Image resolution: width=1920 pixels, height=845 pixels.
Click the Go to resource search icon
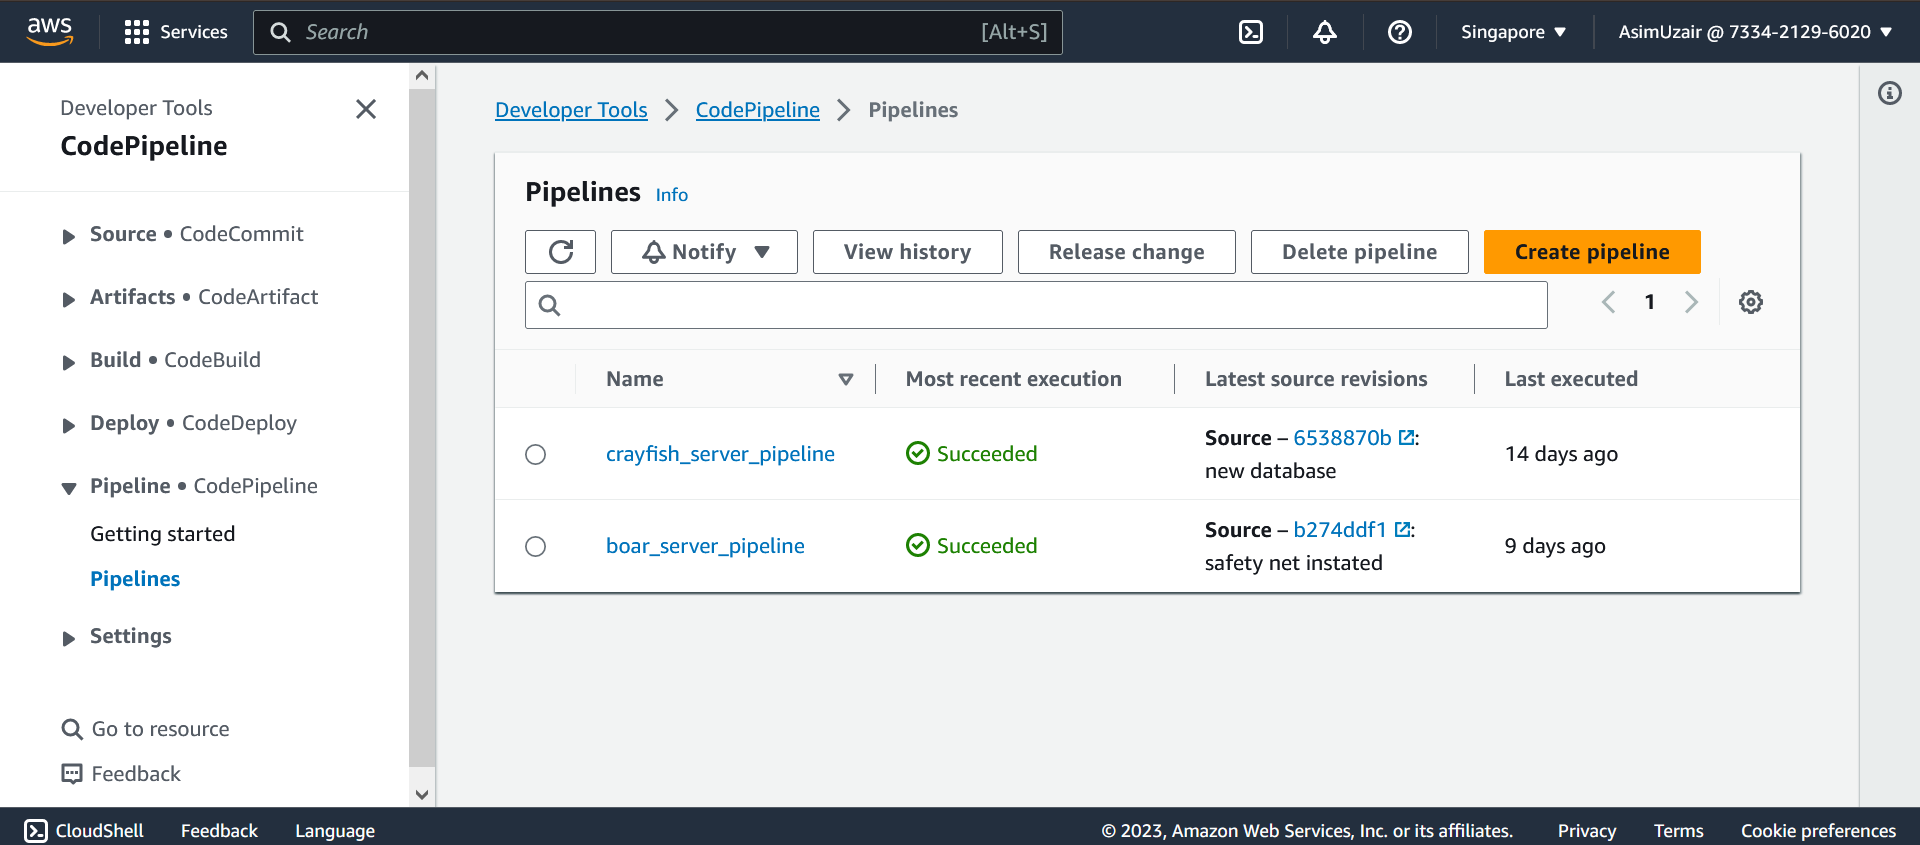point(72,729)
